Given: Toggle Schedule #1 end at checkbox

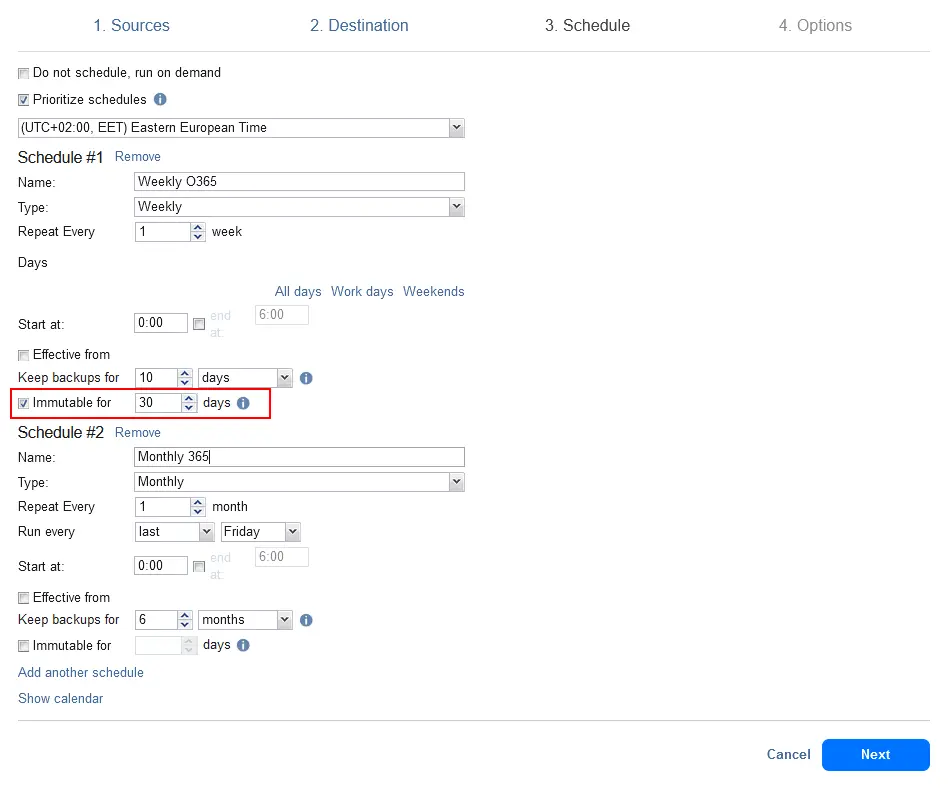Looking at the screenshot, I should pyautogui.click(x=199, y=324).
